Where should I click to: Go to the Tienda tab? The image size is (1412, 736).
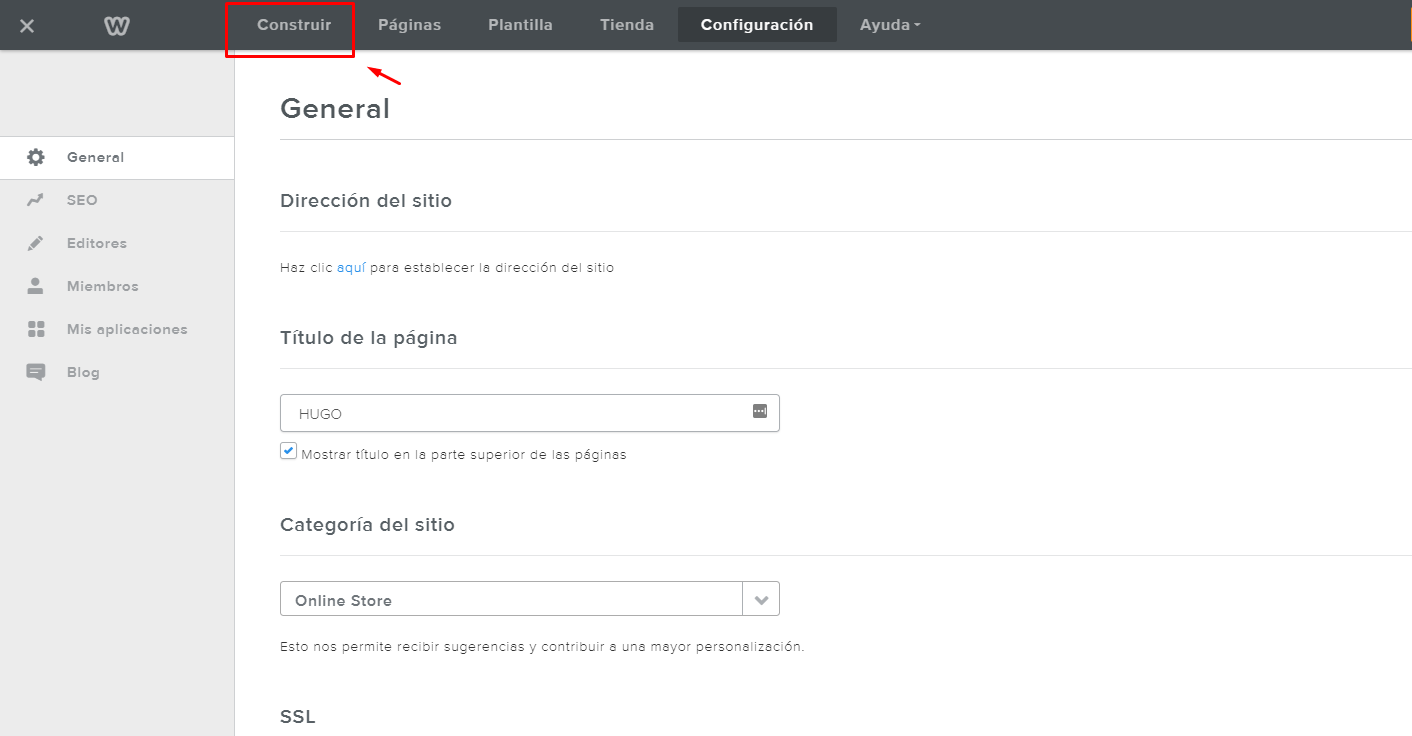tap(627, 25)
